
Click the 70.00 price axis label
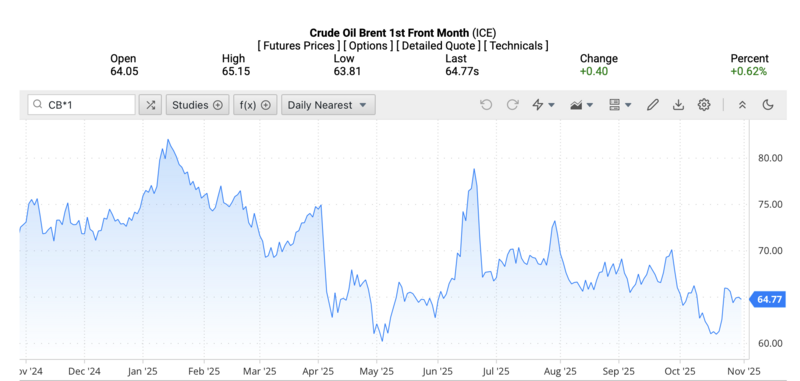pyautogui.click(x=770, y=250)
